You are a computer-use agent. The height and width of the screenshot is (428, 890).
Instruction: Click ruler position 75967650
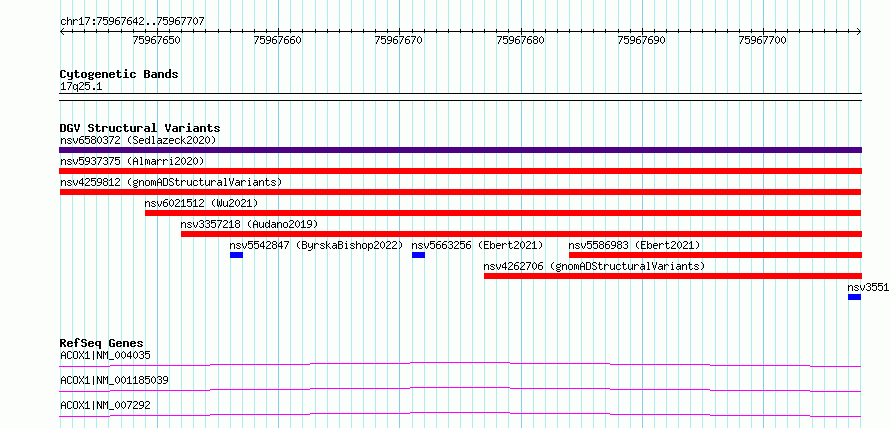(x=157, y=40)
